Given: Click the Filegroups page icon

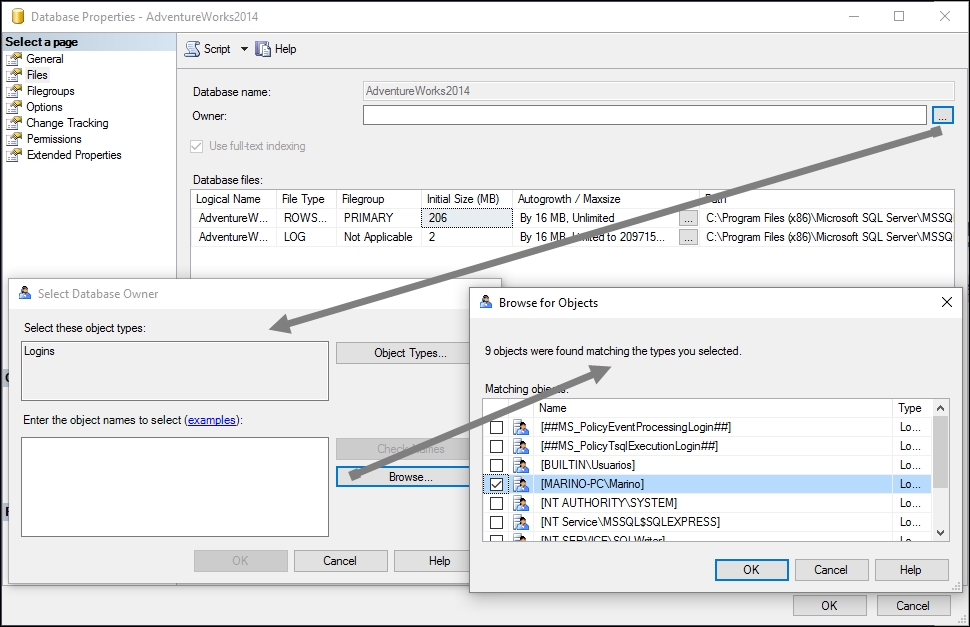Looking at the screenshot, I should (x=14, y=91).
